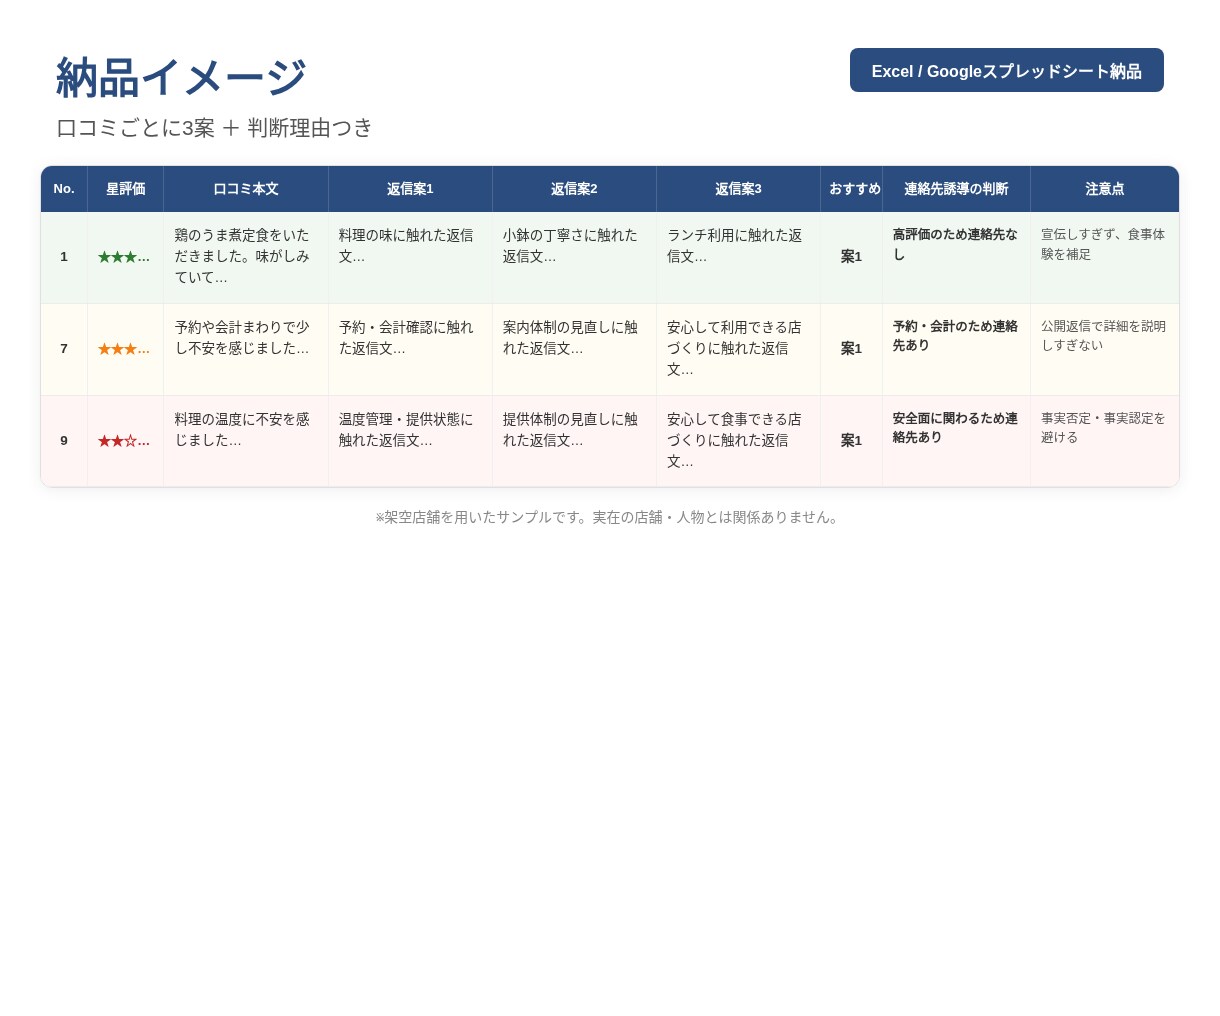Select the cell 提供体制の見直しに触れた返信文
This screenshot has height=1016, width=1220.
(574, 442)
